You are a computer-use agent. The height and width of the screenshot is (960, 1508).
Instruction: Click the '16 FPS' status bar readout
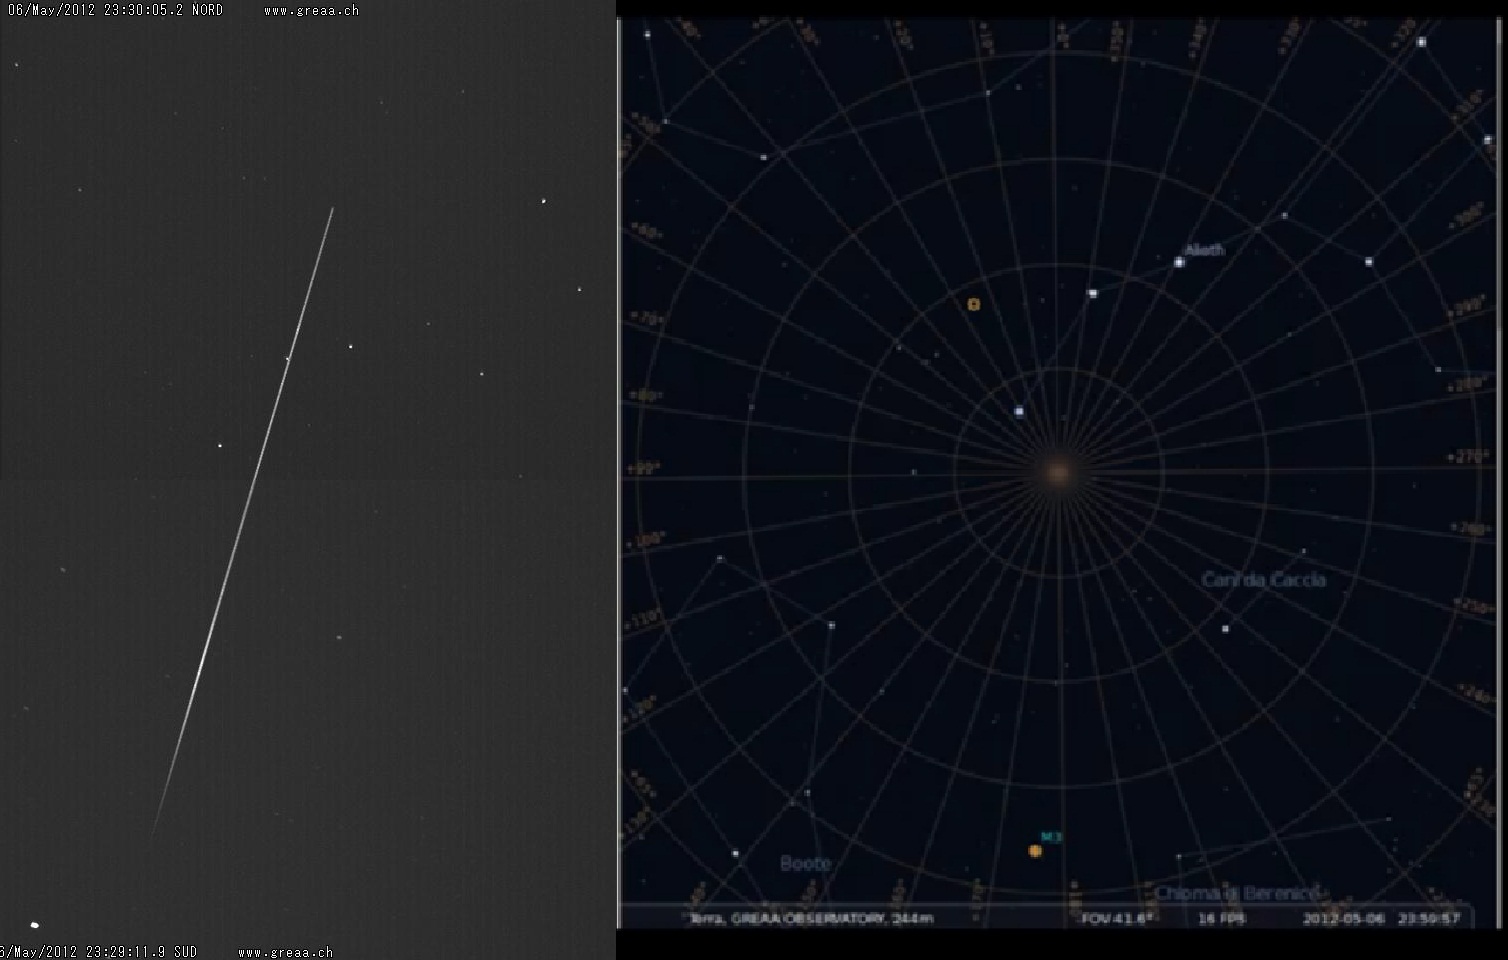click(1221, 917)
